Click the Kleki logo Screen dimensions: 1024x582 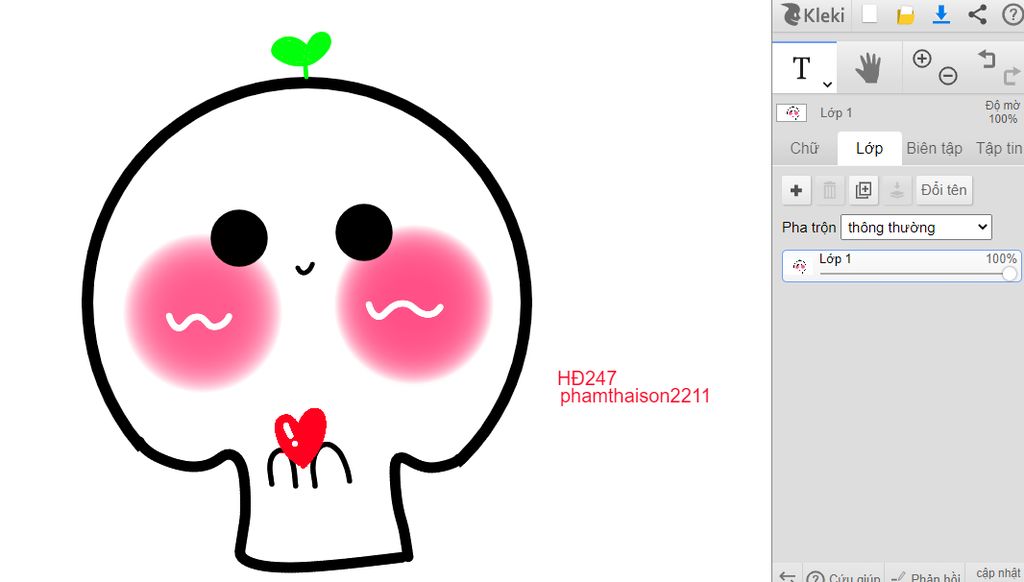pos(813,14)
